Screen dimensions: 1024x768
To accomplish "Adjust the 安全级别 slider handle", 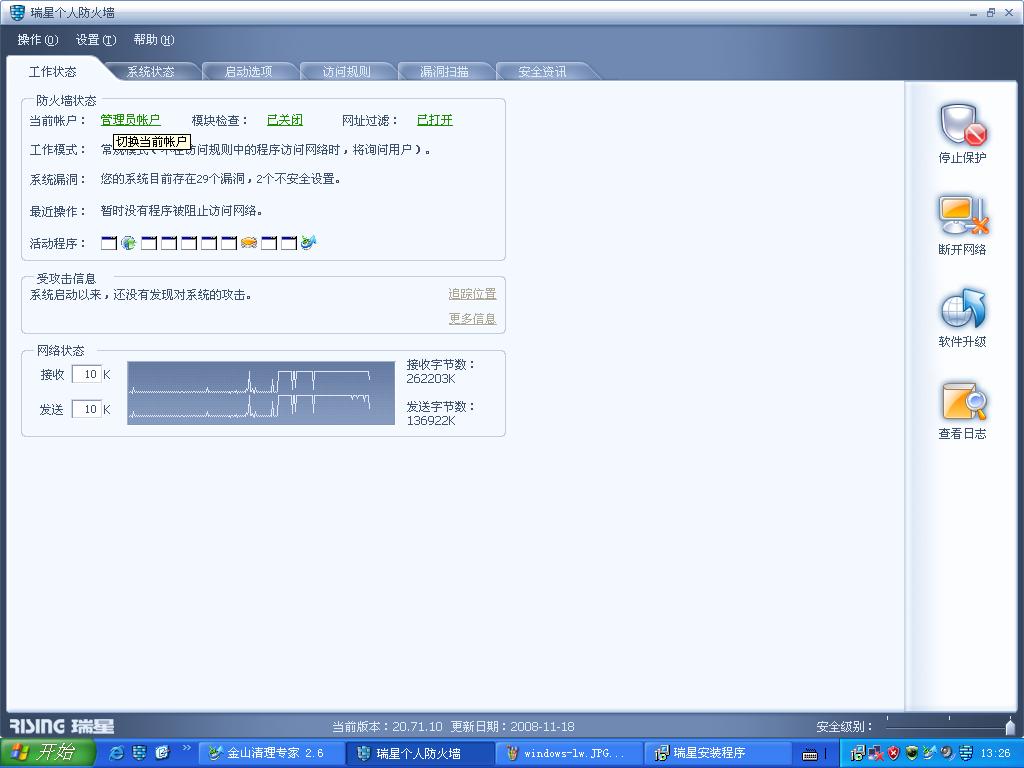I will (x=1010, y=727).
